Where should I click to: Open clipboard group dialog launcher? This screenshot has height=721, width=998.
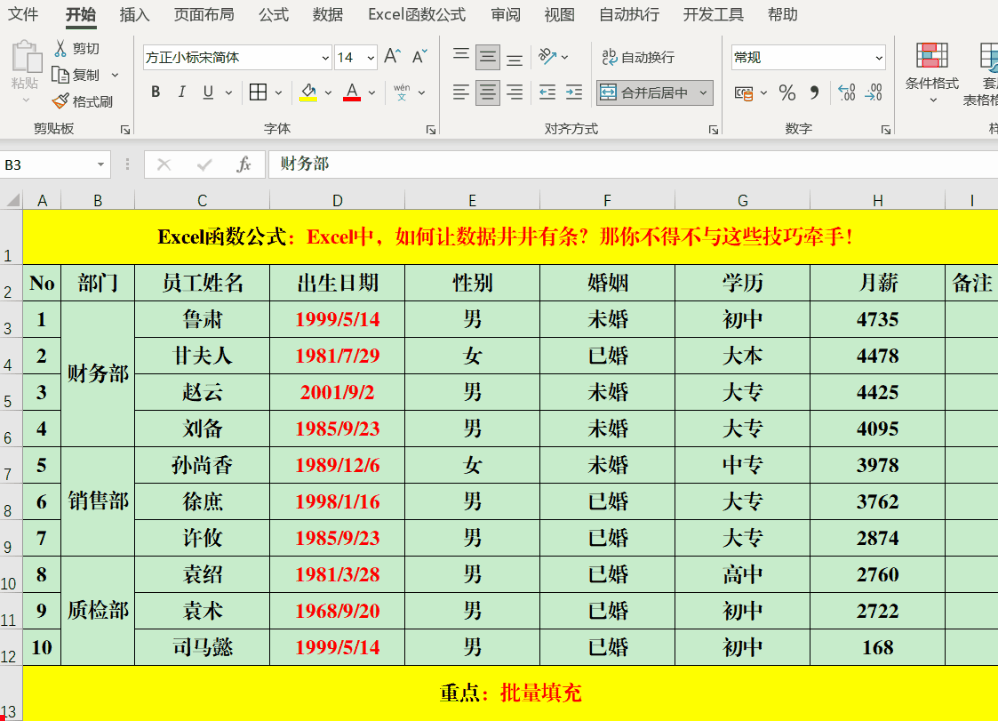click(x=125, y=129)
